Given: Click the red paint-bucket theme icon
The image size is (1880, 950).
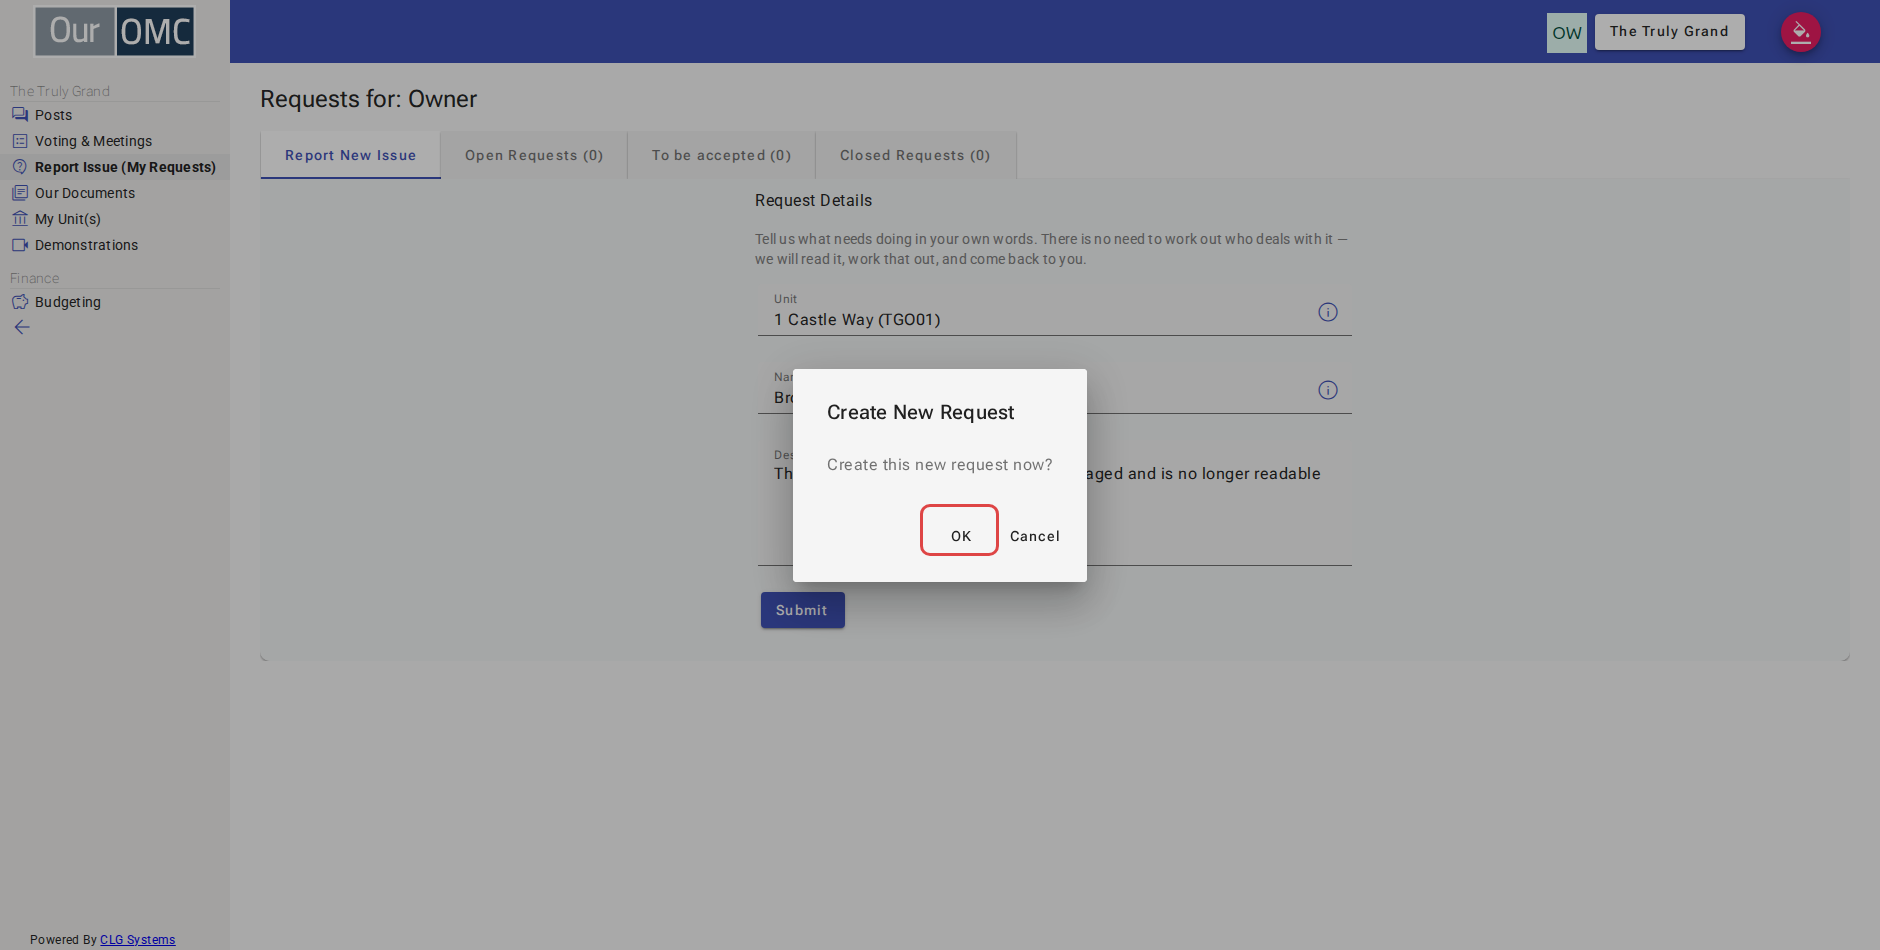Looking at the screenshot, I should [1800, 32].
